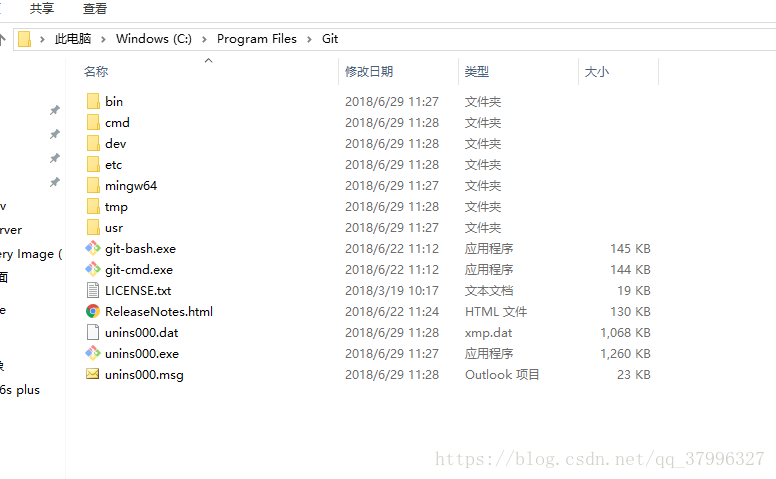Click the pin icon beside the etc row
This screenshot has height=479, width=776.
[54, 158]
